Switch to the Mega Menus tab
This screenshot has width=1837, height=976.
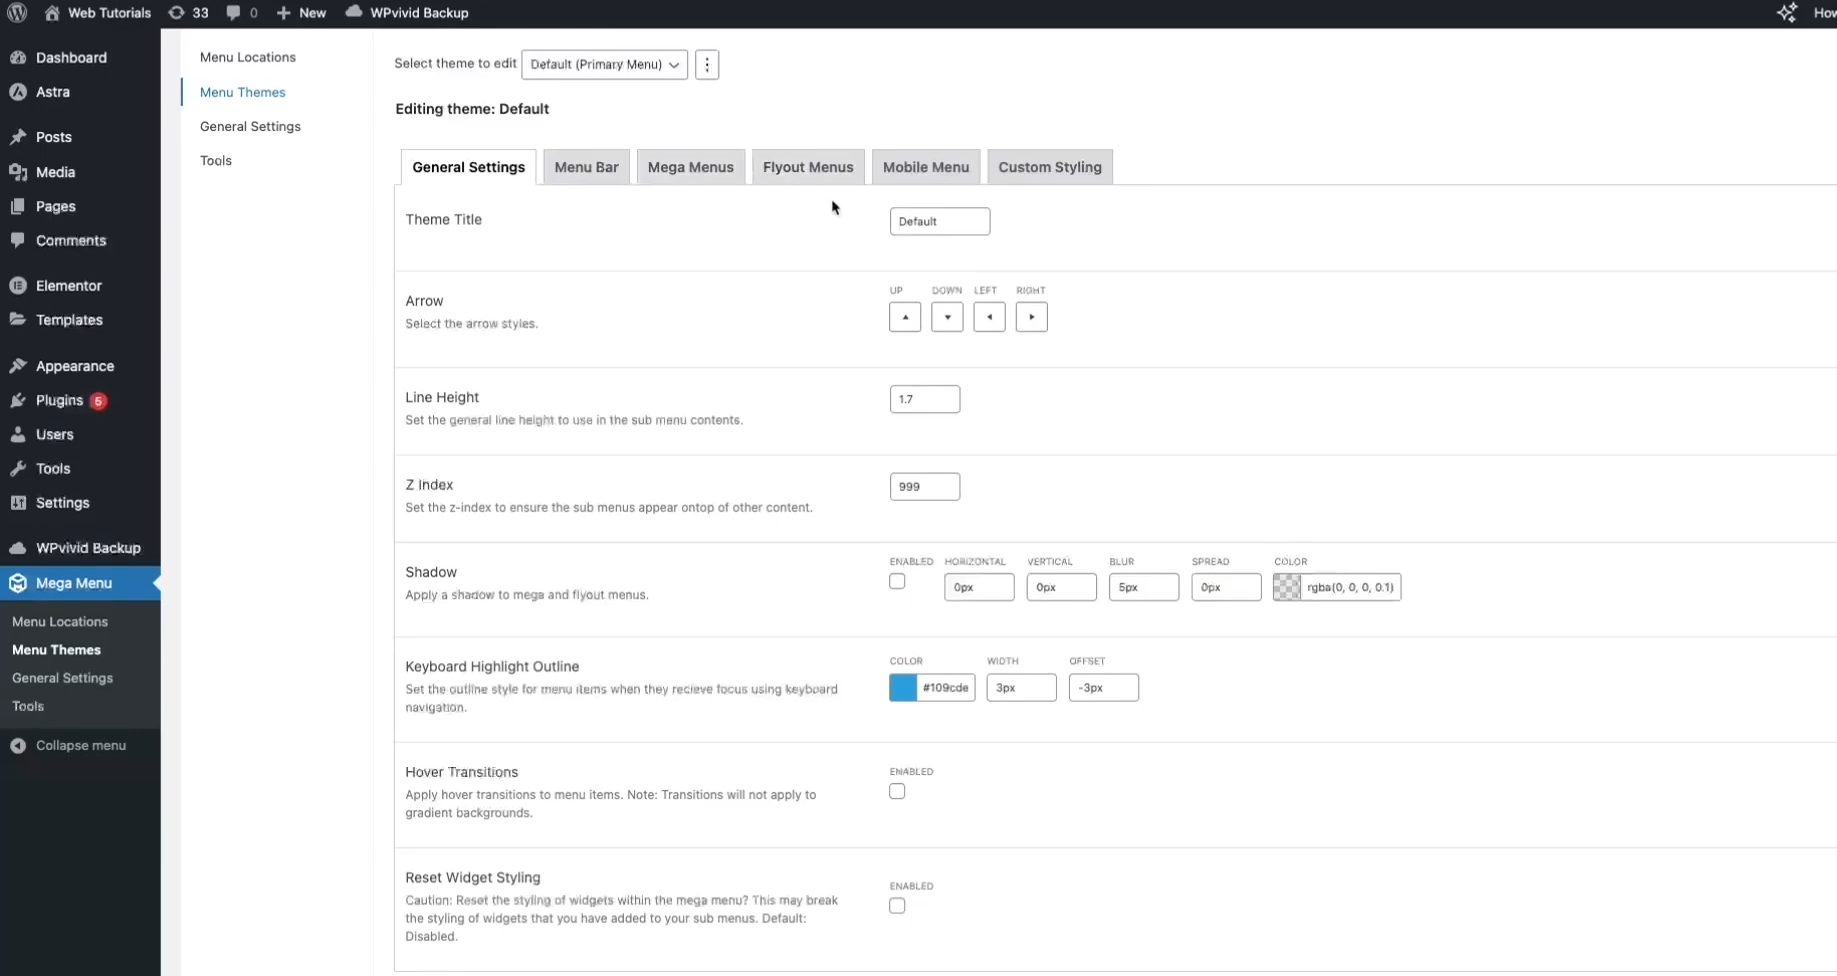pyautogui.click(x=690, y=167)
